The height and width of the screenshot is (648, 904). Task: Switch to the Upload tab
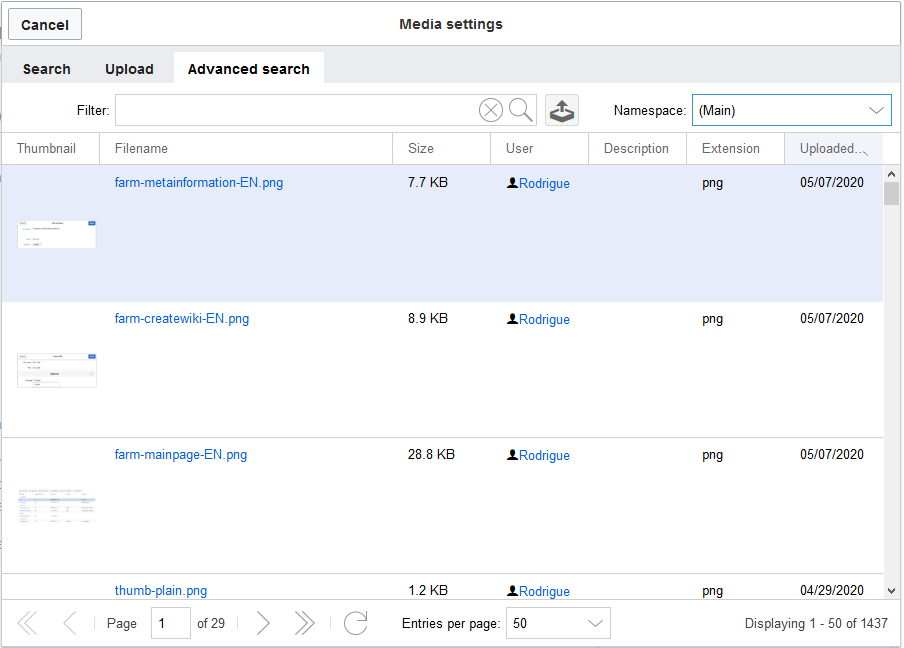tap(129, 69)
